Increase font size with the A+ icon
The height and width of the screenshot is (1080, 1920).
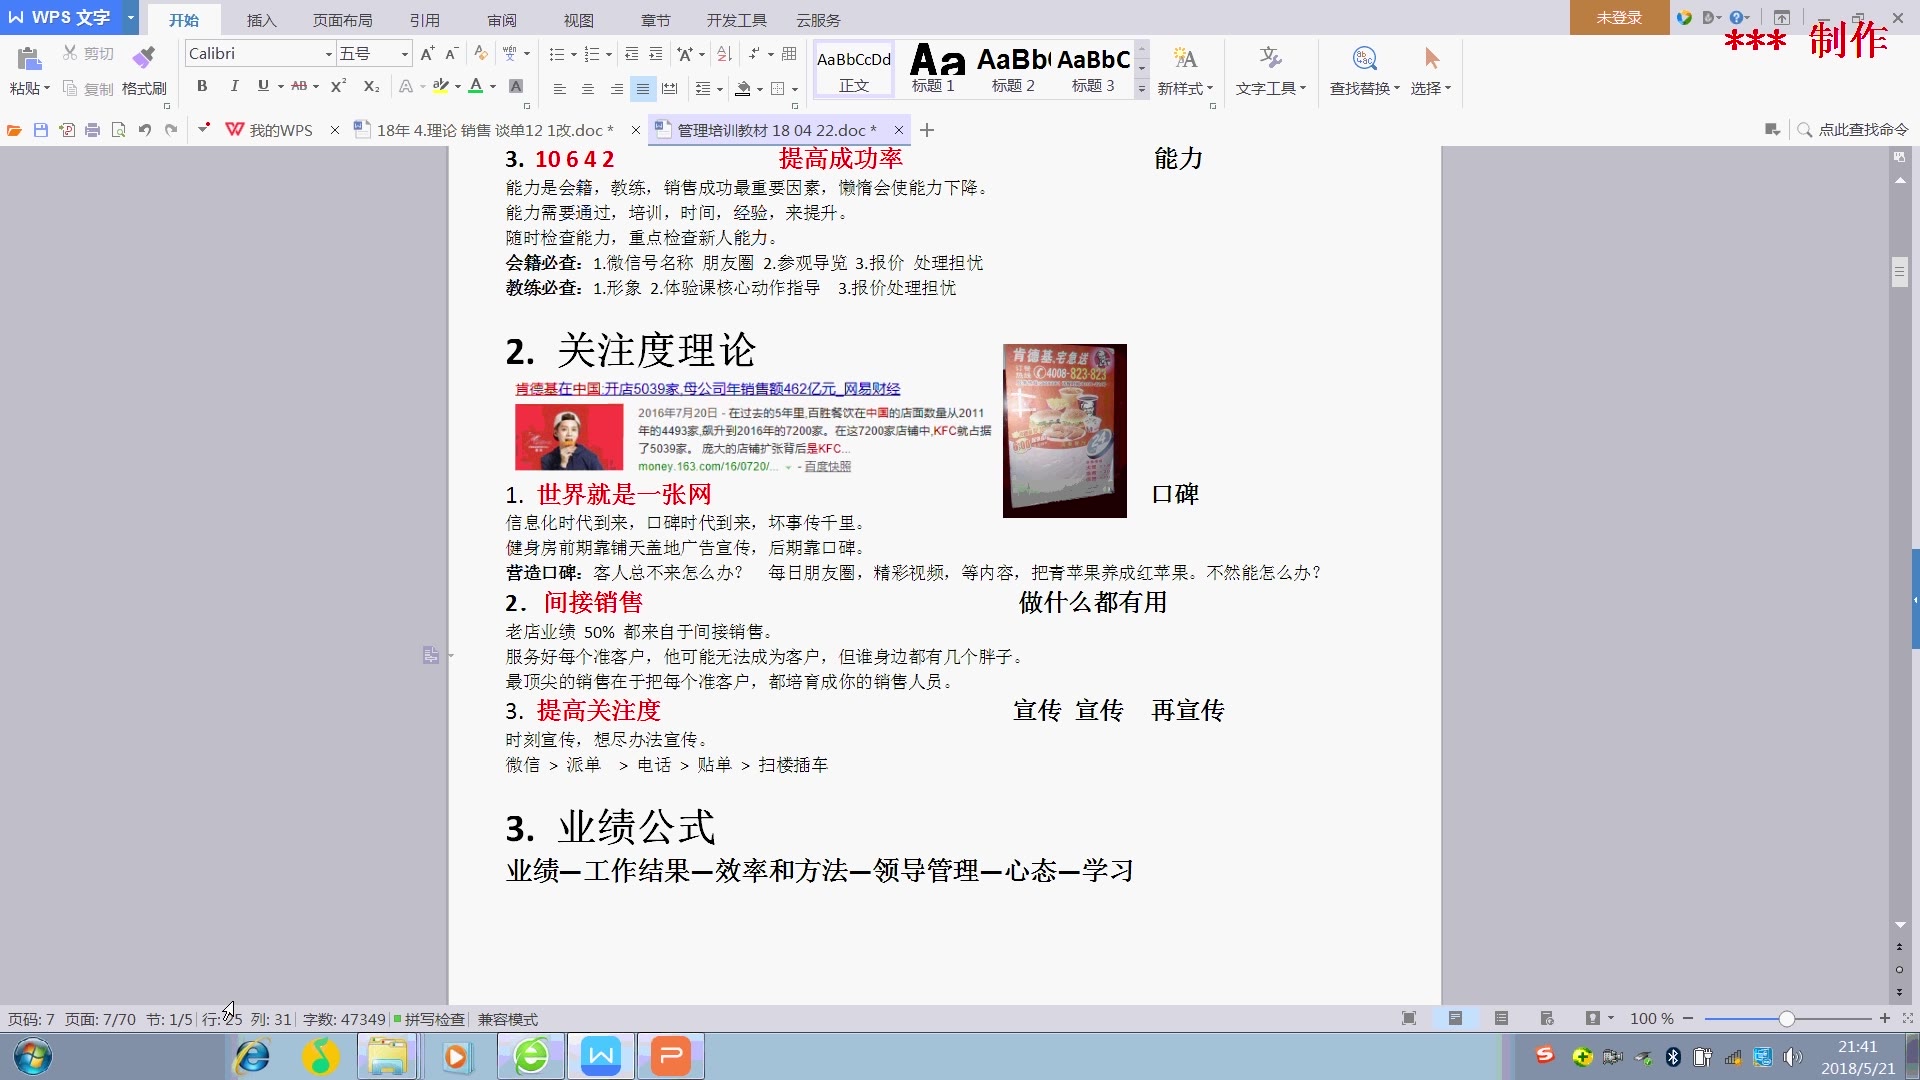pos(427,54)
